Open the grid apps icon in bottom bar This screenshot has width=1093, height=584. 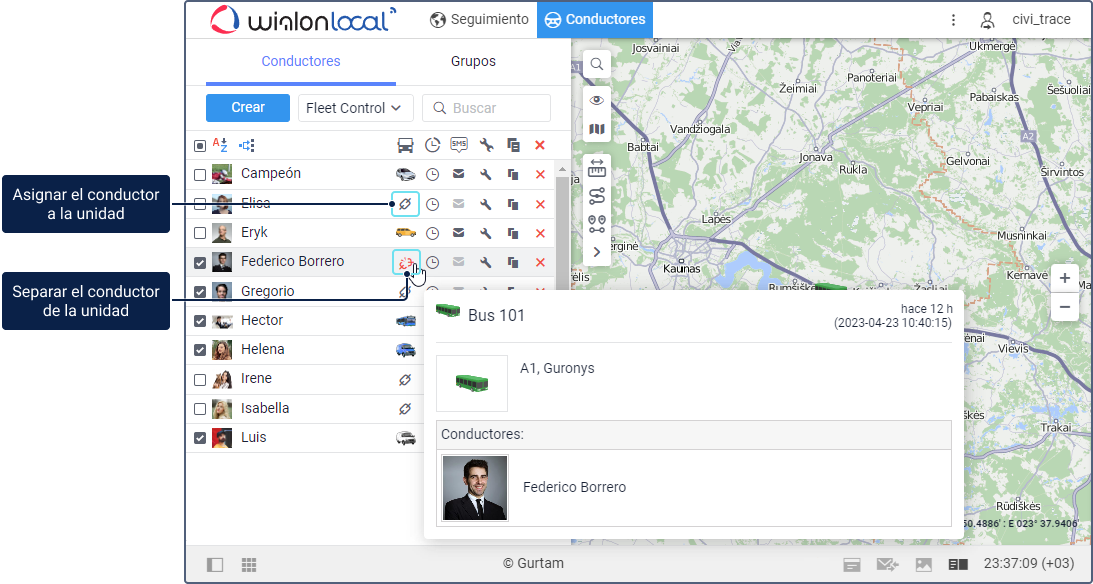pos(250,564)
